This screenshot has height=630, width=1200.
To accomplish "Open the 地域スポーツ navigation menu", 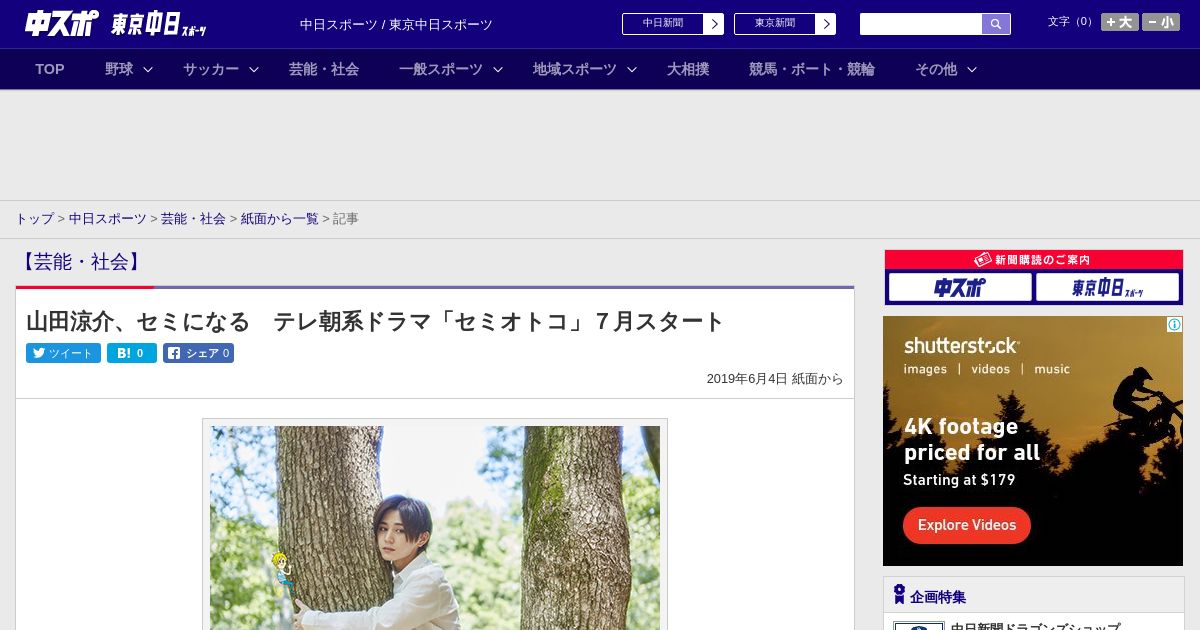I will [x=575, y=69].
